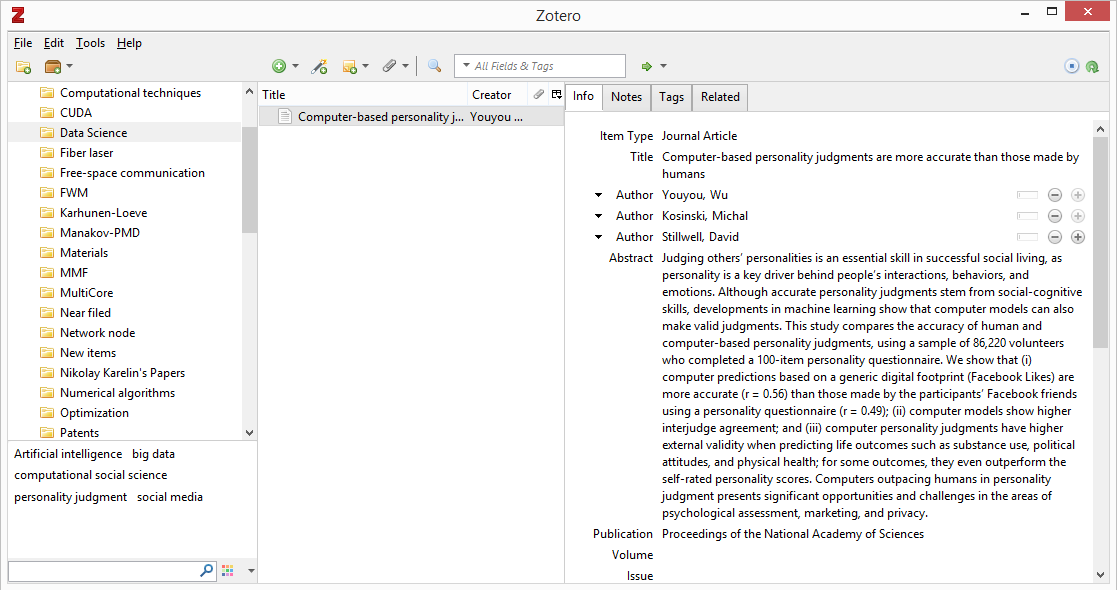Select the Fiber laser collection
Viewport: 1117px width, 590px height.
click(x=86, y=152)
